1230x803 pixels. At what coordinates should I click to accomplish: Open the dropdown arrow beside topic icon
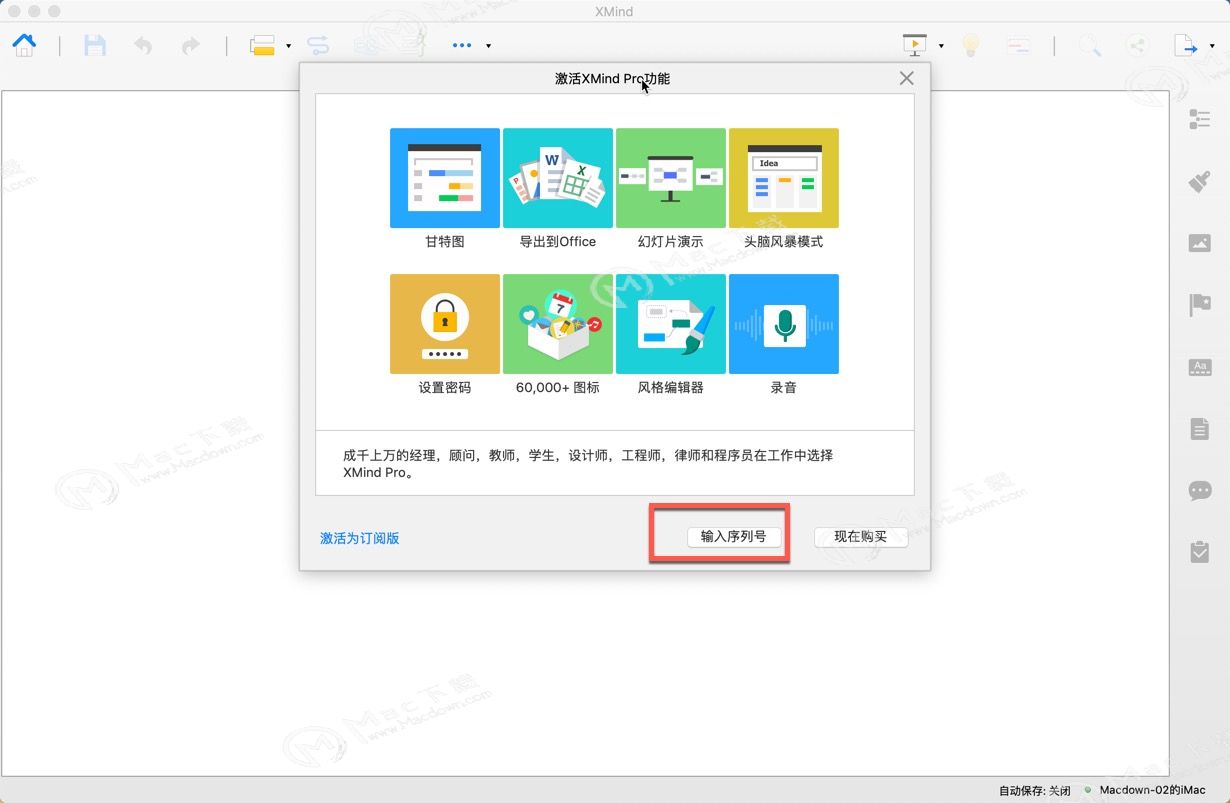coord(288,46)
